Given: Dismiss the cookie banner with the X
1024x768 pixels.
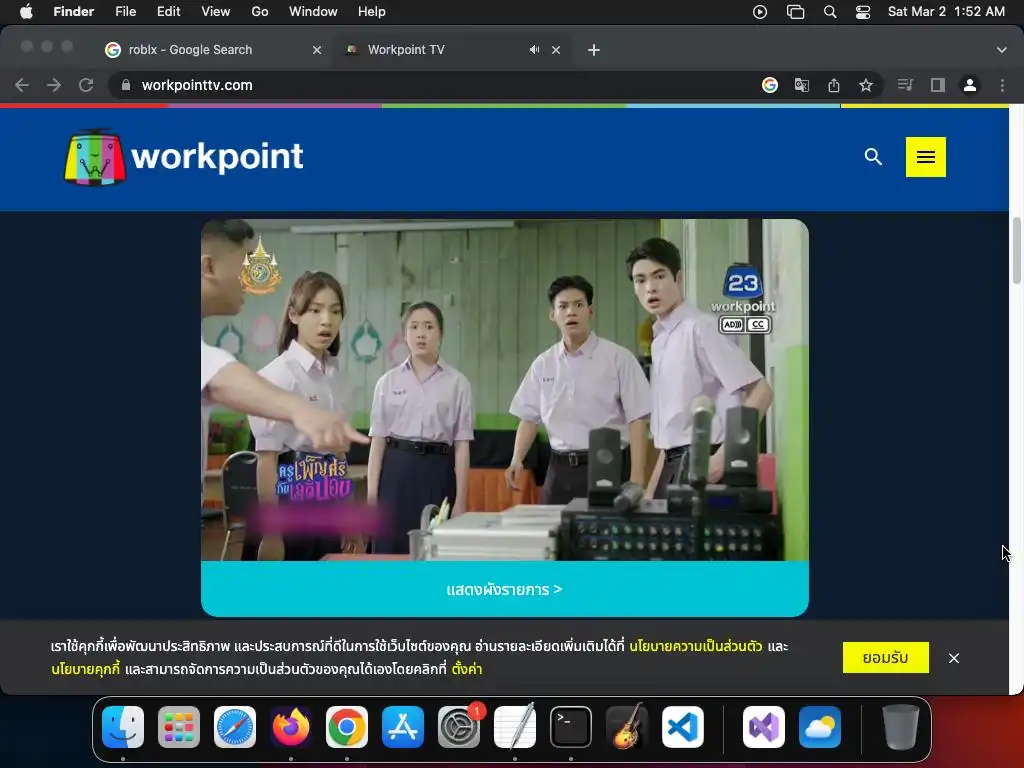Looking at the screenshot, I should pyautogui.click(x=953, y=658).
